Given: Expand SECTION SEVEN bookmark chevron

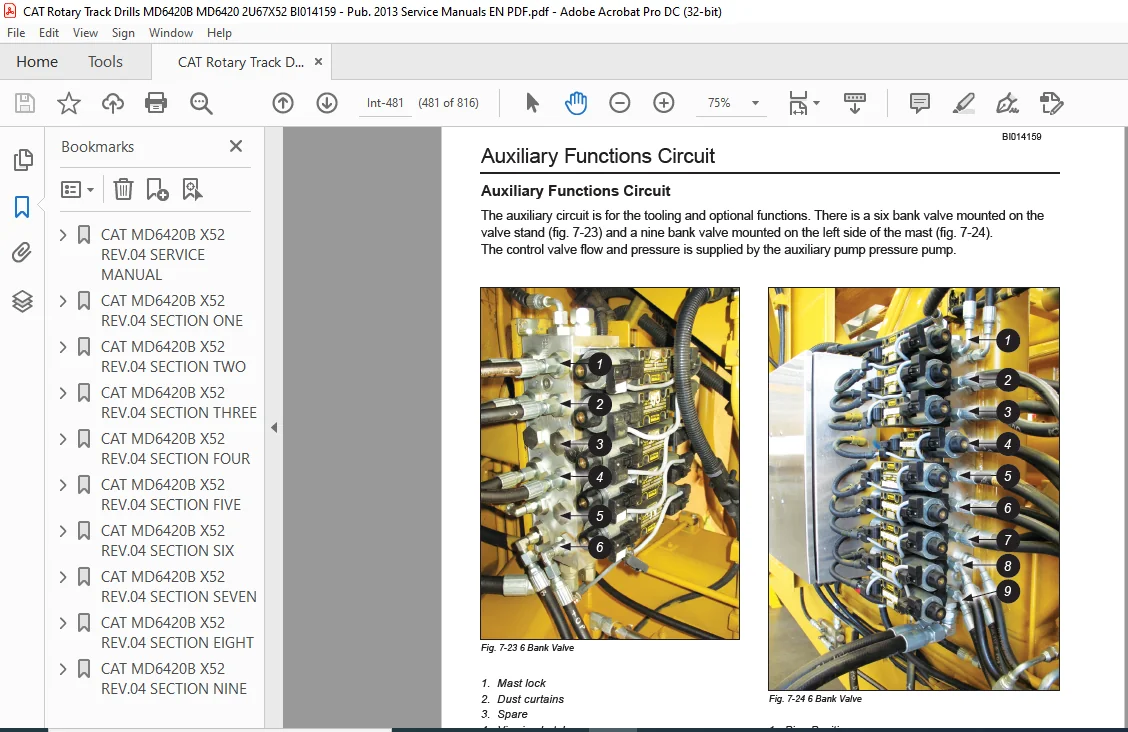Looking at the screenshot, I should (x=63, y=577).
